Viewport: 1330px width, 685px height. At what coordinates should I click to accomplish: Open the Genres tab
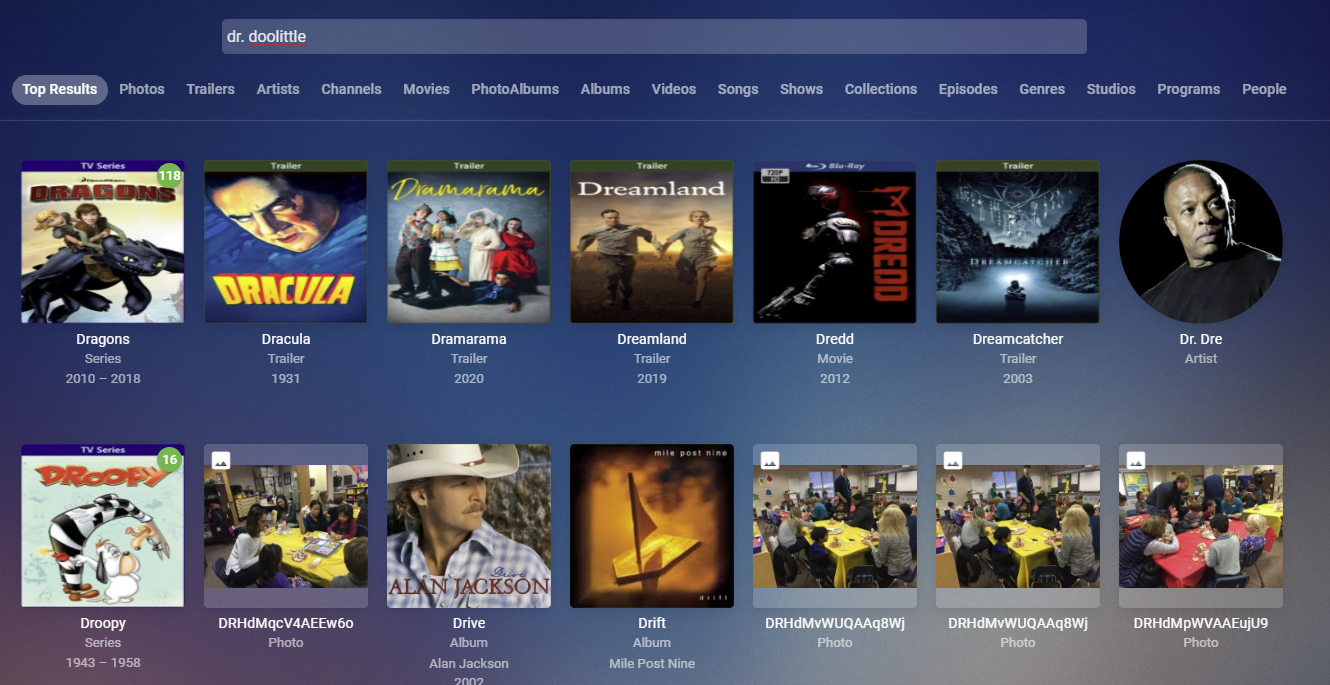pyautogui.click(x=1042, y=89)
